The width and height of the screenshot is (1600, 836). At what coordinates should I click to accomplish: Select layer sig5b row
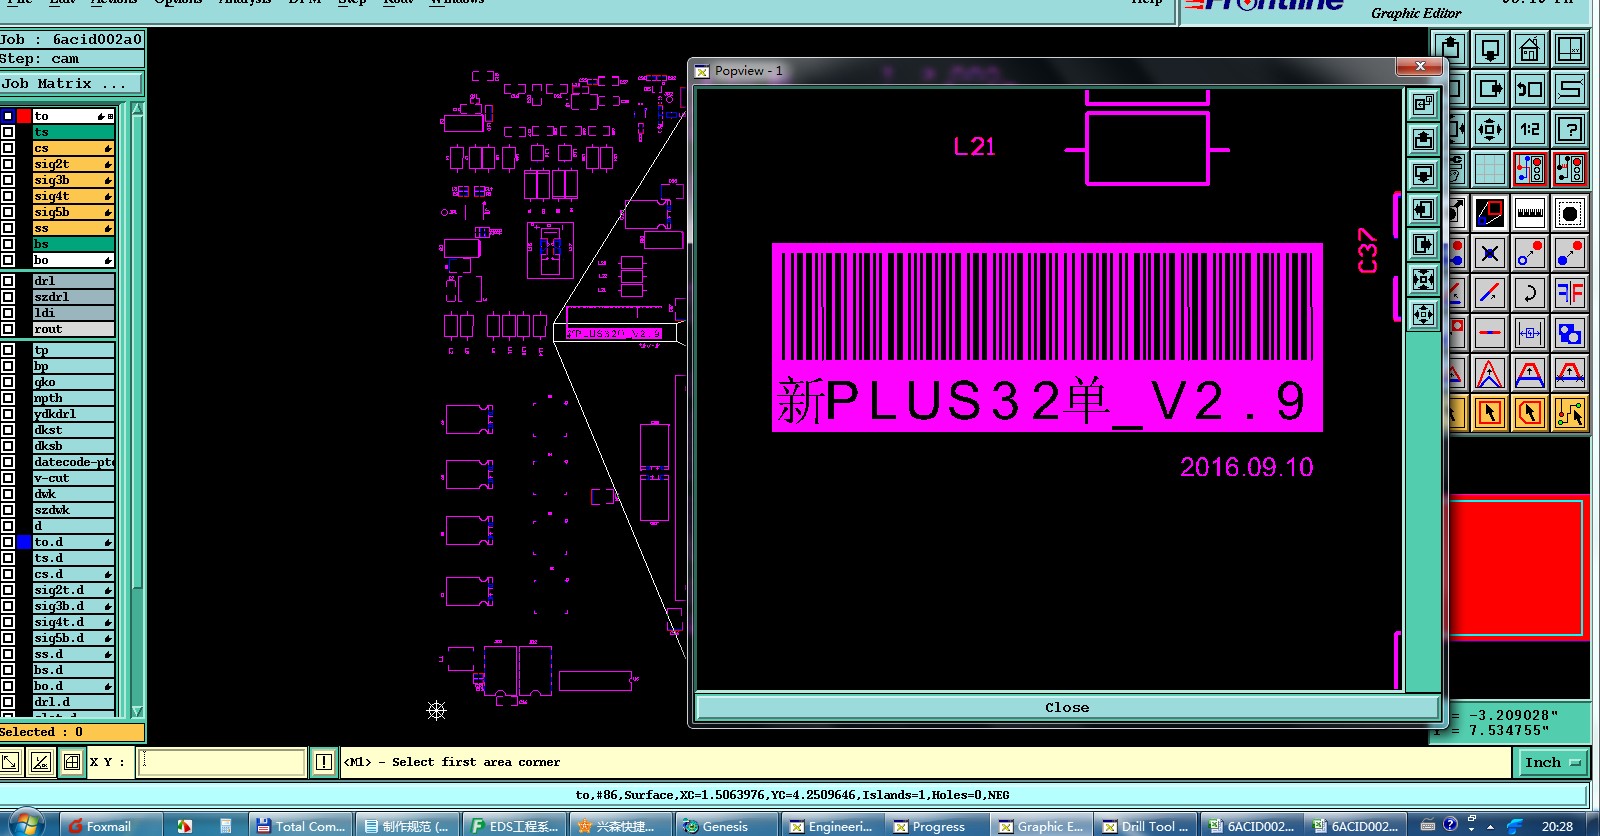pyautogui.click(x=74, y=212)
